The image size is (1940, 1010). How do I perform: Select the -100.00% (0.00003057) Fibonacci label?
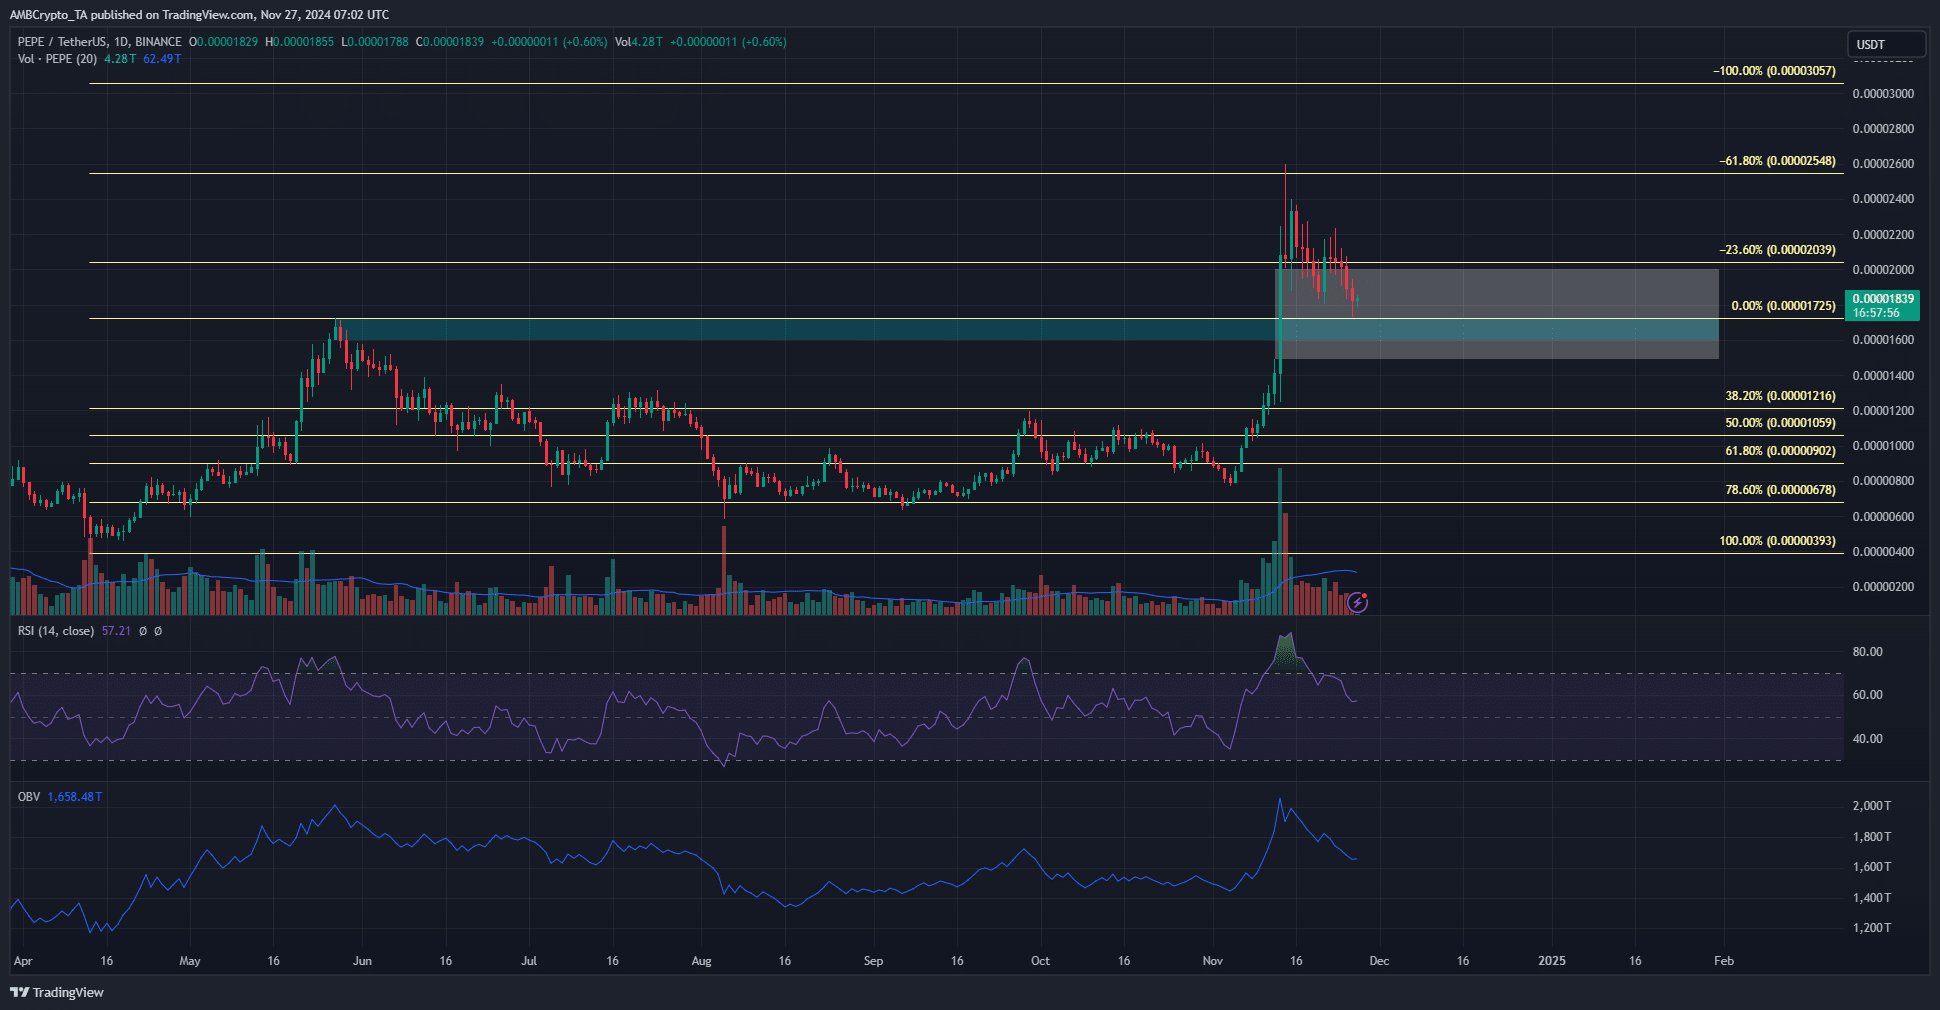[x=1775, y=71]
